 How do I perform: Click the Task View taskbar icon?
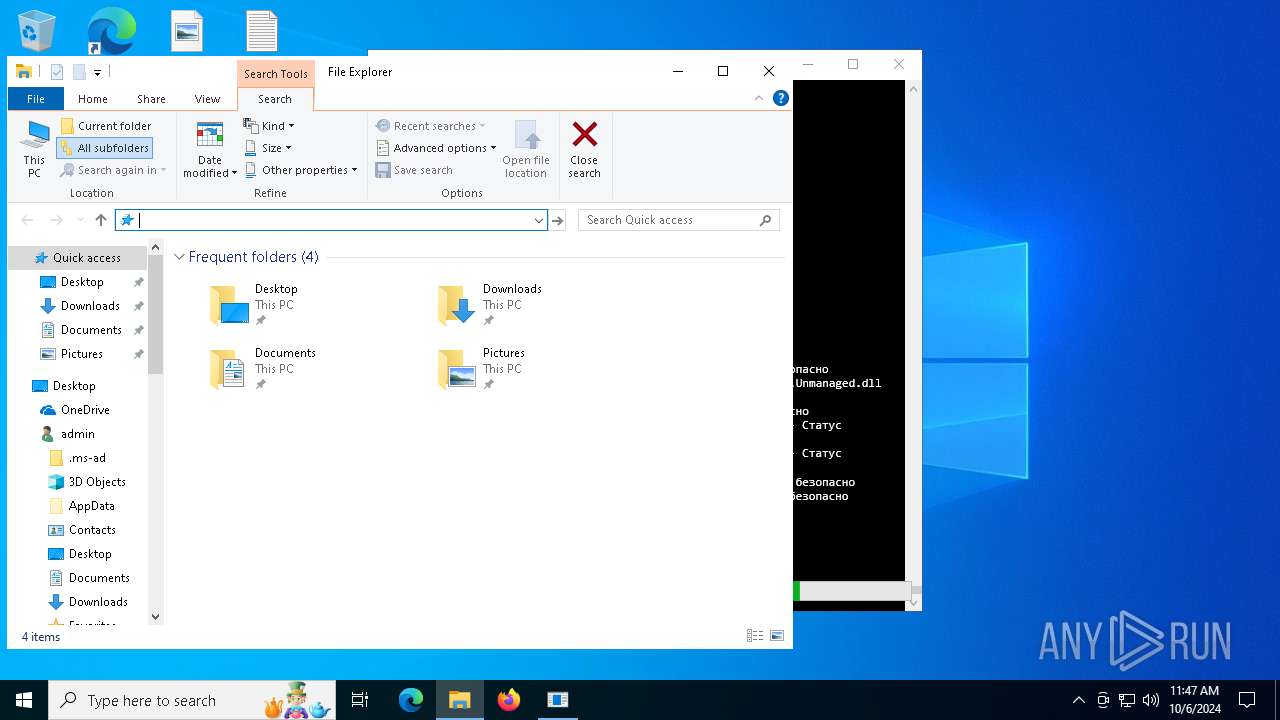coord(360,700)
